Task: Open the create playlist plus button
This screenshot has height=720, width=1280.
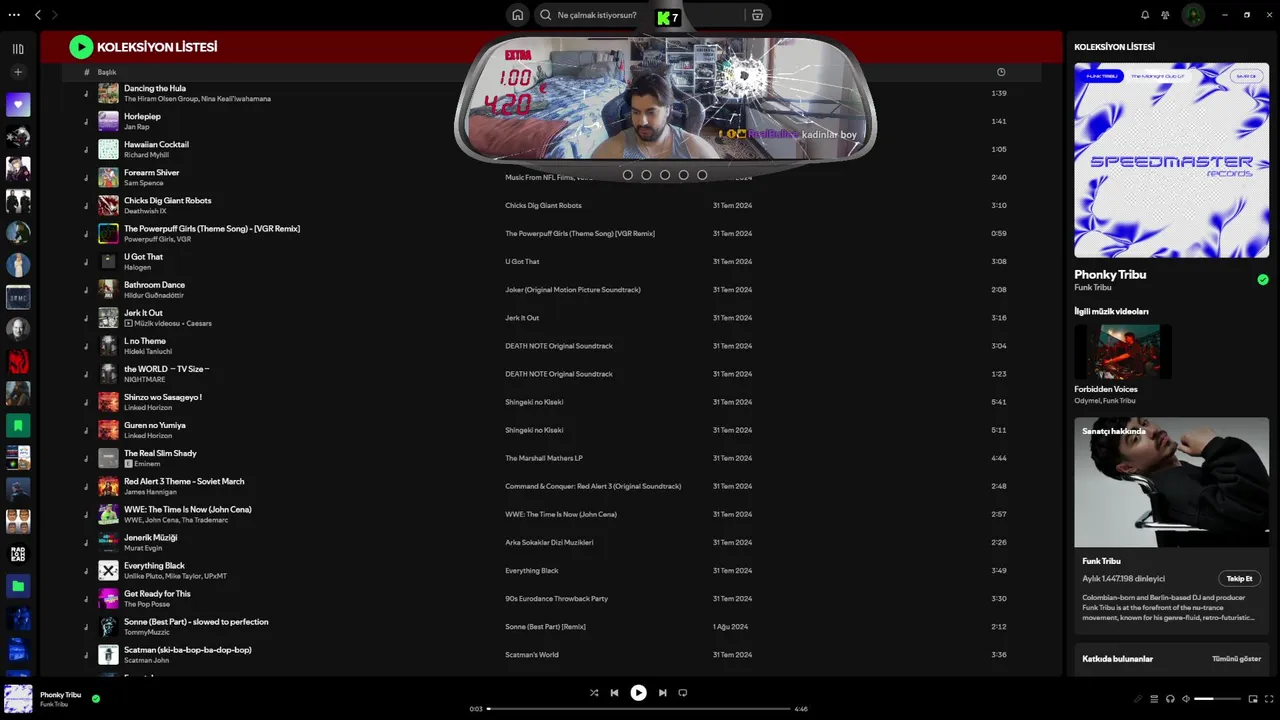Action: pyautogui.click(x=18, y=72)
